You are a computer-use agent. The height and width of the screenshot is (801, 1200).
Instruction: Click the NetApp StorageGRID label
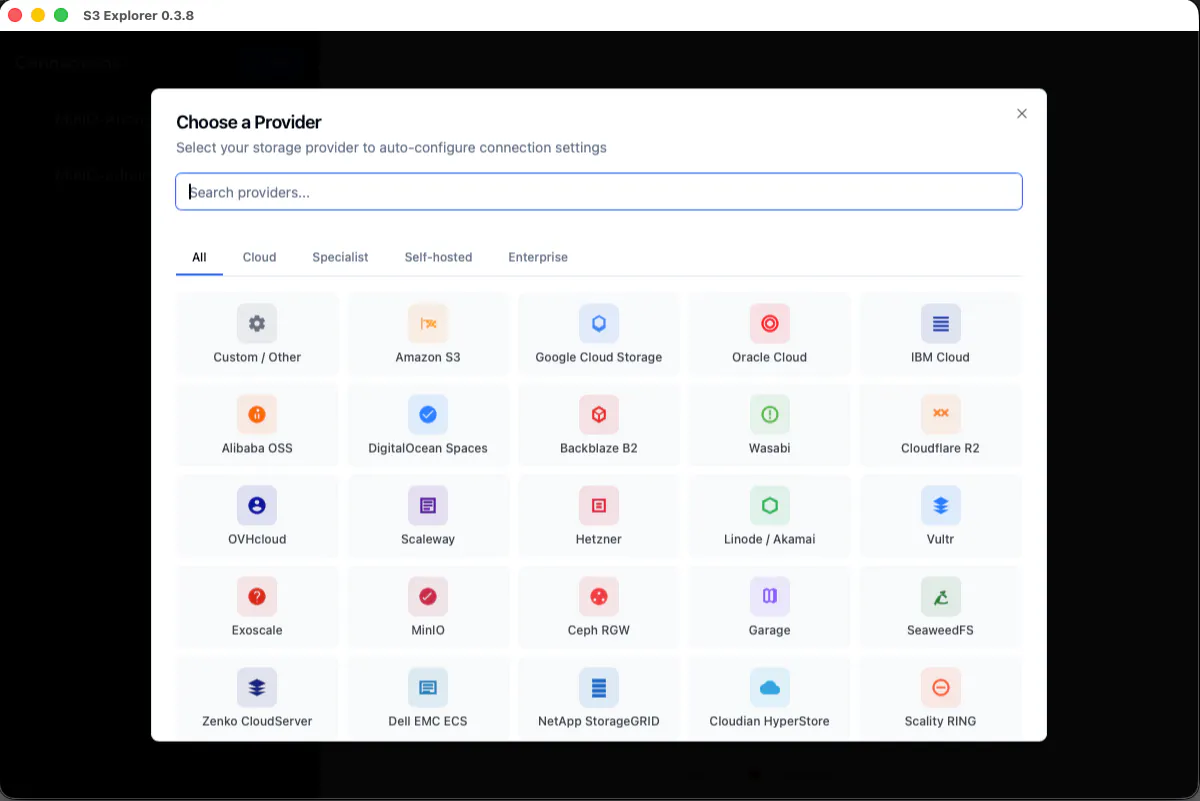point(599,721)
